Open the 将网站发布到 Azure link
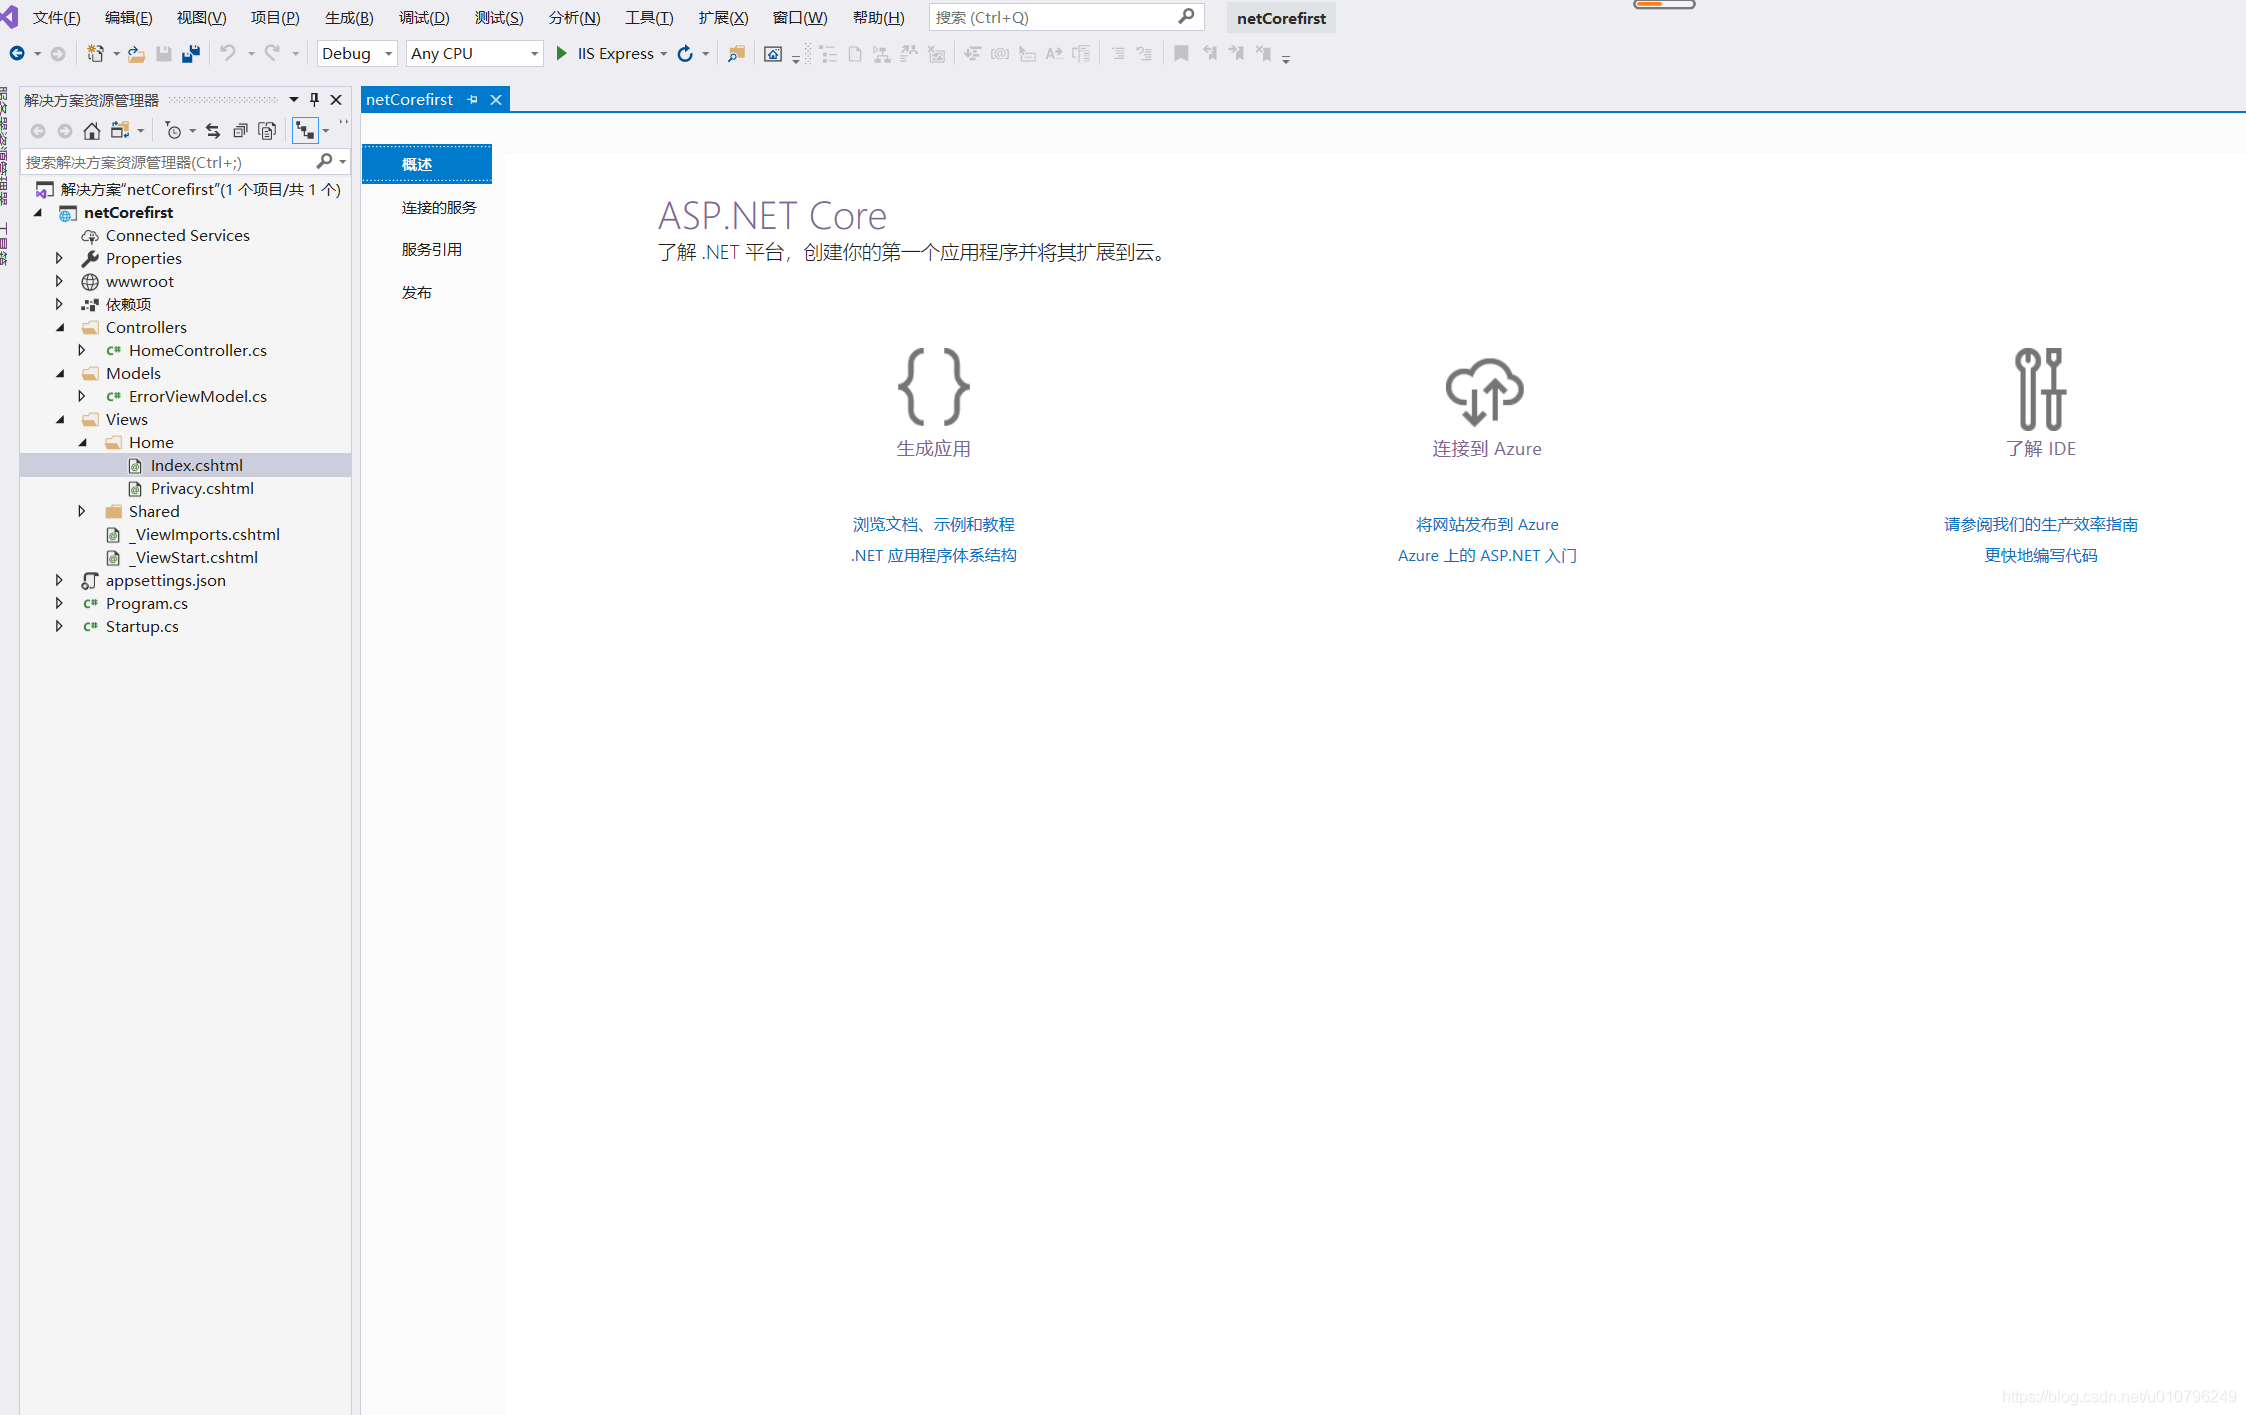 1487,524
